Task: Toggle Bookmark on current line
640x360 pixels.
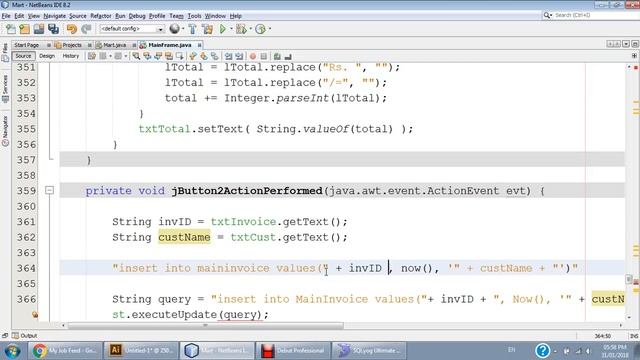Action: (215, 56)
